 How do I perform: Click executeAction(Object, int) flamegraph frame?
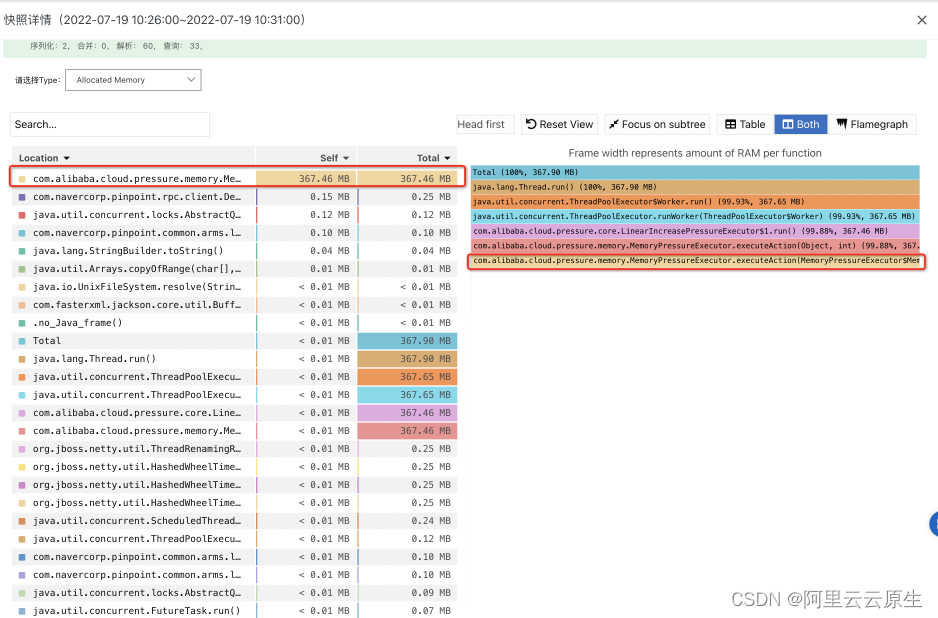pyautogui.click(x=695, y=246)
